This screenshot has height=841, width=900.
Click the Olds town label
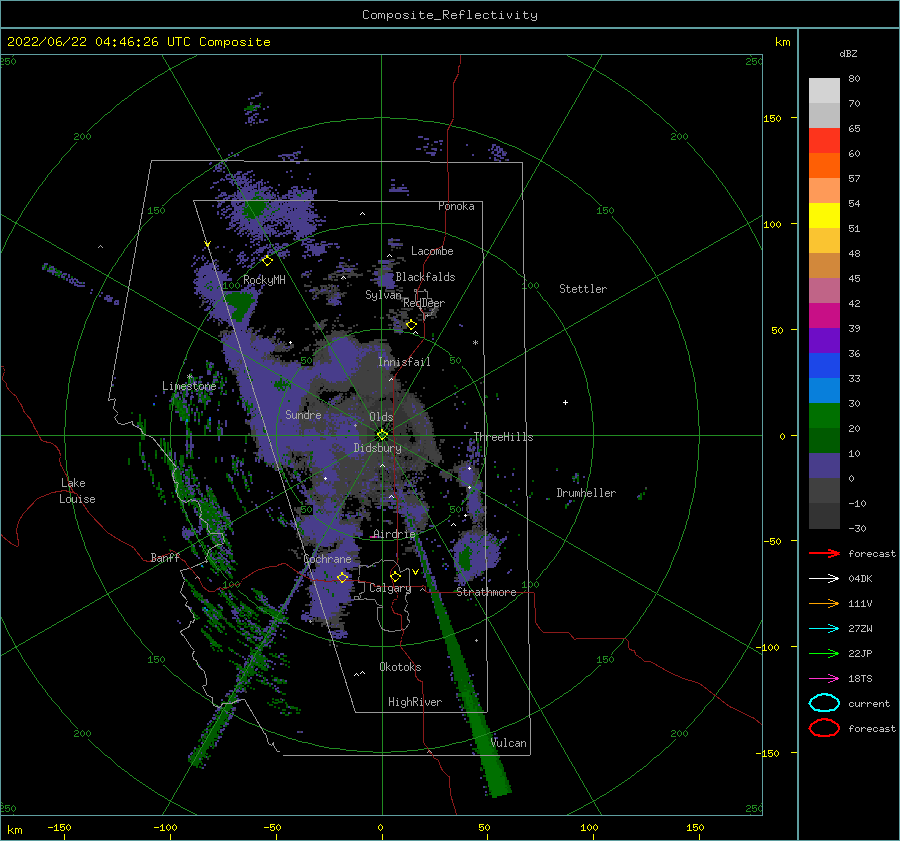coord(381,417)
